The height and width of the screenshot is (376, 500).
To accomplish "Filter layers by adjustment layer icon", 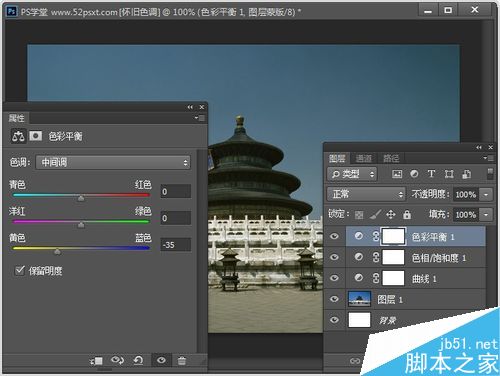I will [x=414, y=174].
